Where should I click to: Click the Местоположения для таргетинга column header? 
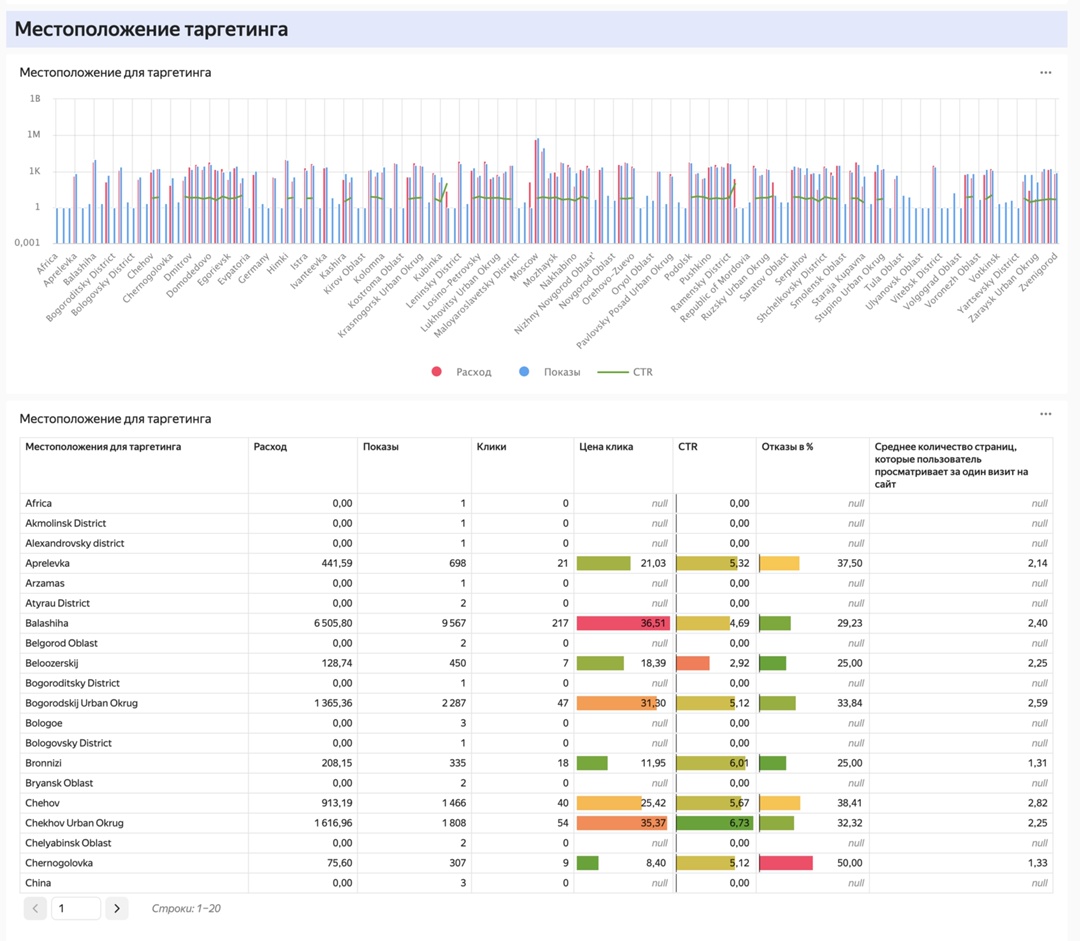pos(103,447)
